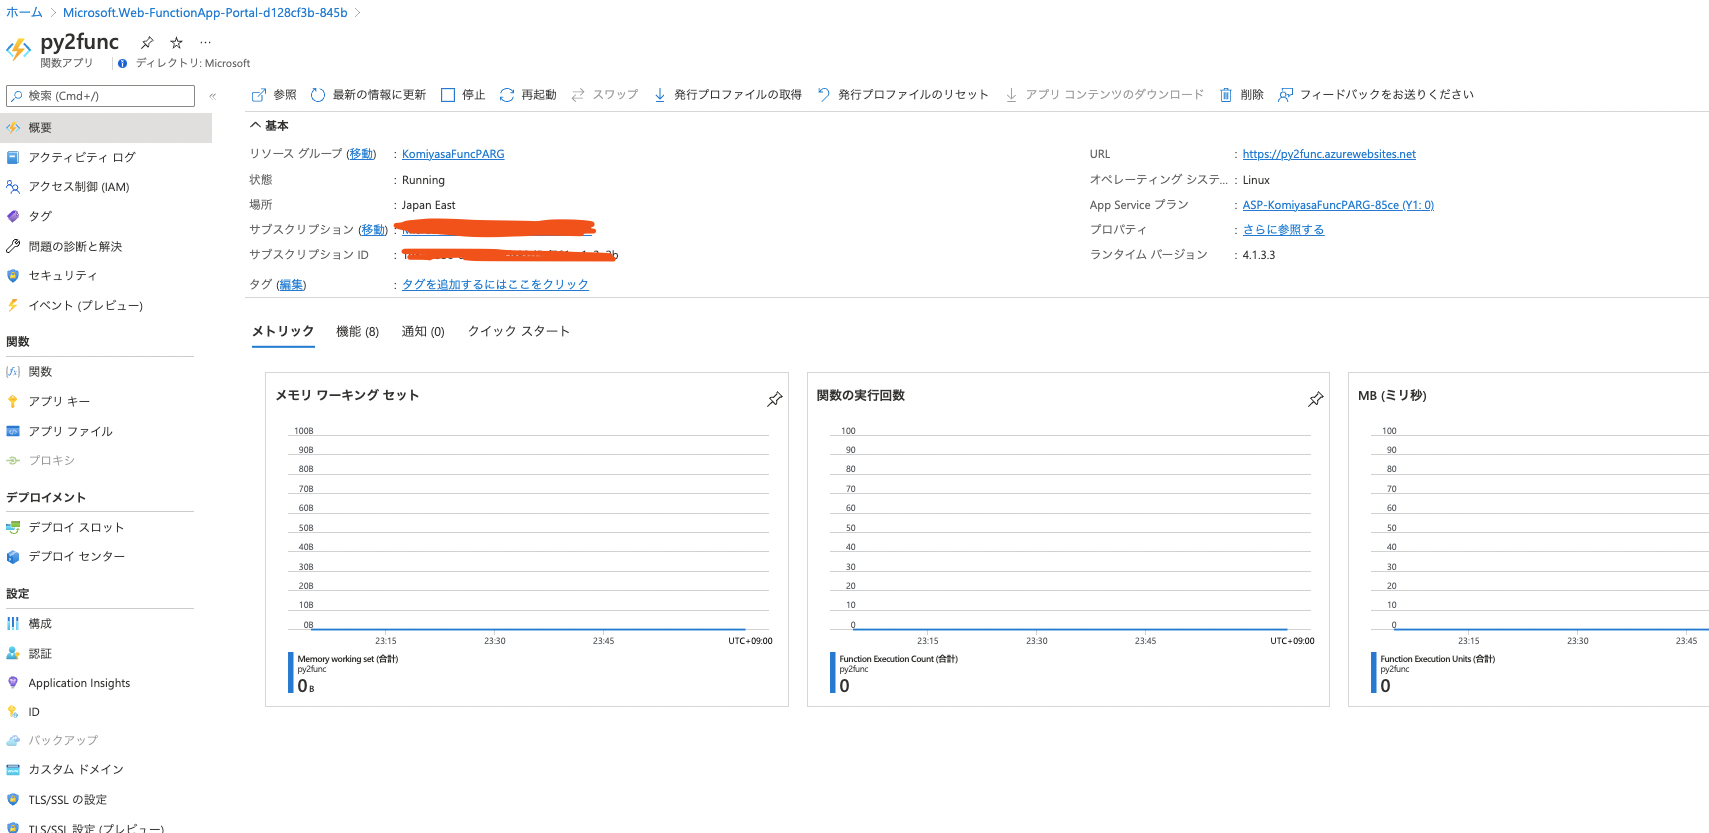Click the Japan East location value

[428, 205]
